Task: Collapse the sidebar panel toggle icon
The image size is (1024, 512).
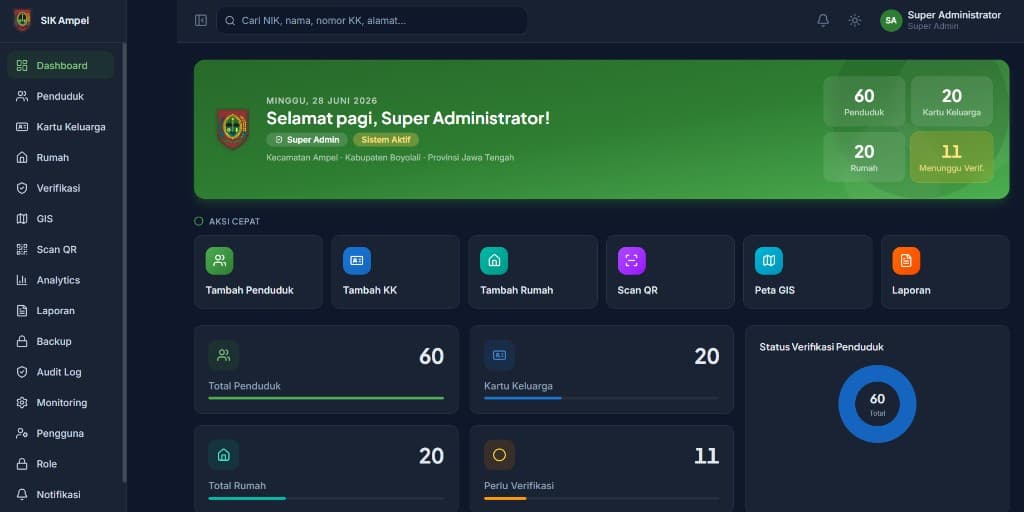Action: pos(200,20)
